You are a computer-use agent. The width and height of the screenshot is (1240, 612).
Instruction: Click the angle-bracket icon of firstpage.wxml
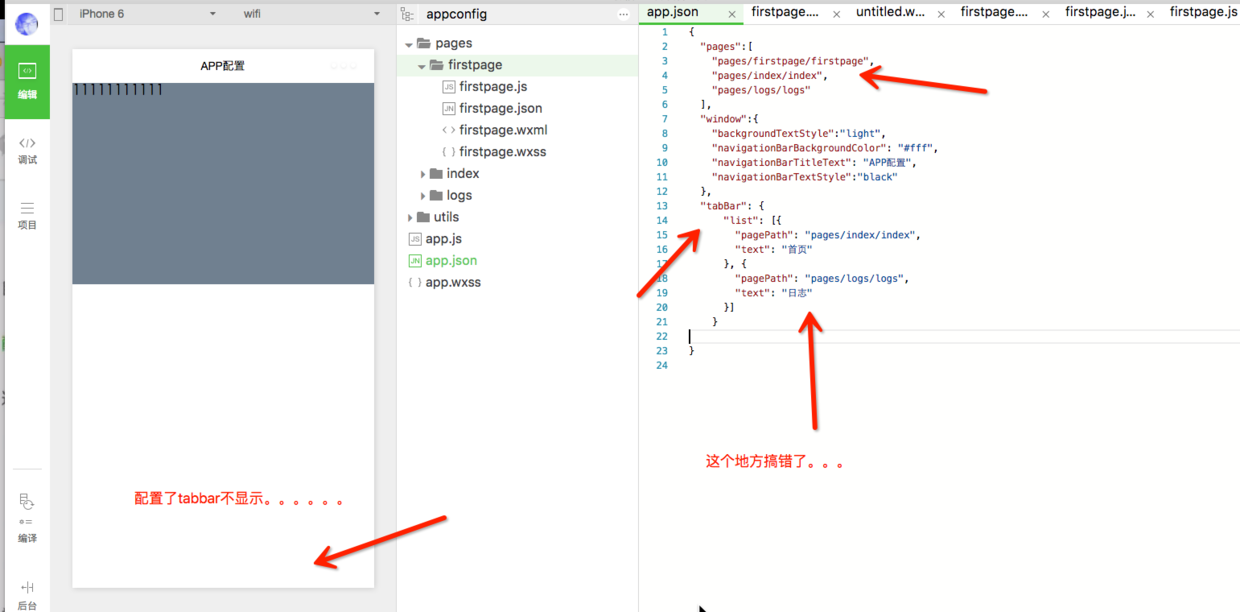449,130
